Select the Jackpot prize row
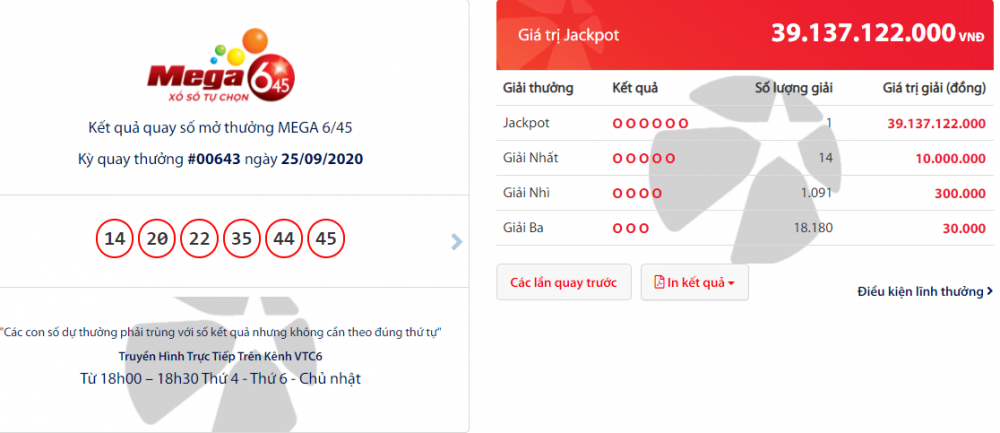This screenshot has width=1000, height=433. (x=745, y=123)
